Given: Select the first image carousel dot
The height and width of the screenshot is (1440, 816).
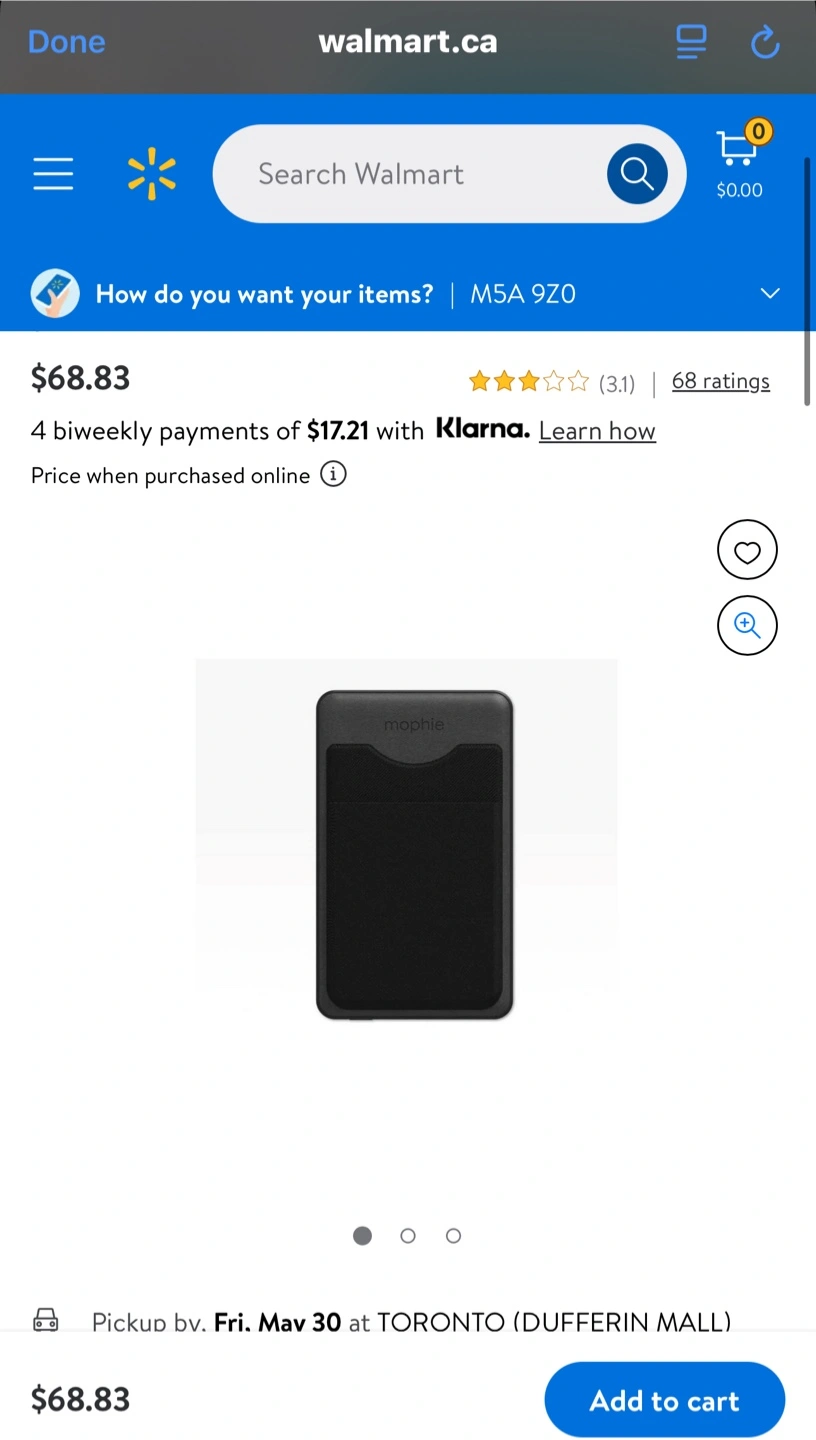Looking at the screenshot, I should coord(362,1236).
